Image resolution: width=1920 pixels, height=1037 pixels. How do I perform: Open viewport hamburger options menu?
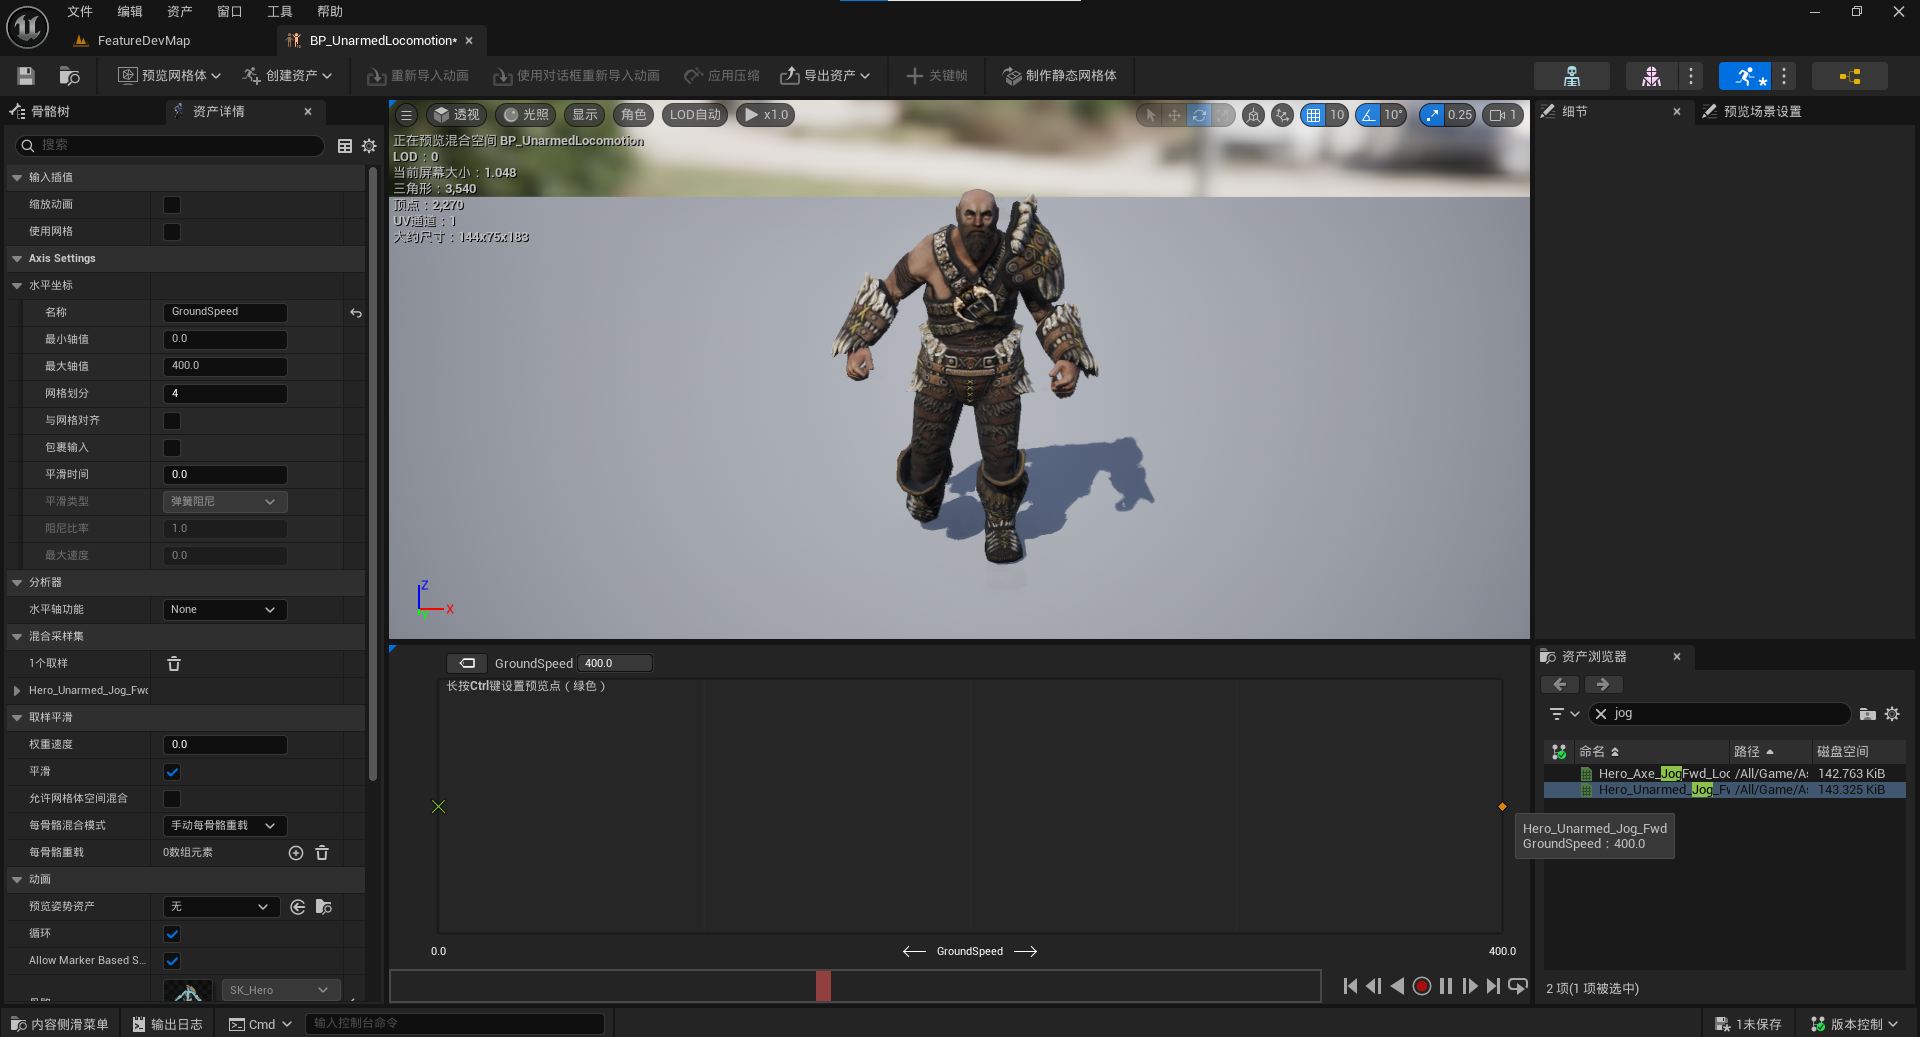point(406,115)
